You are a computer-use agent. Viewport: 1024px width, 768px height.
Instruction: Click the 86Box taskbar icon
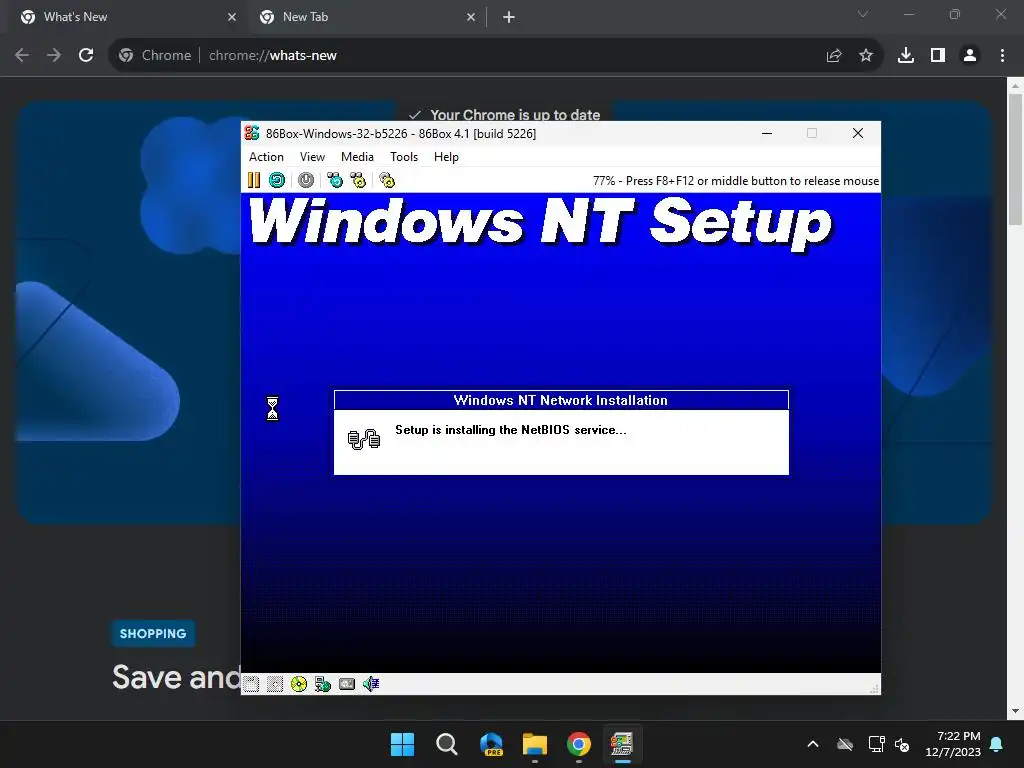[622, 744]
